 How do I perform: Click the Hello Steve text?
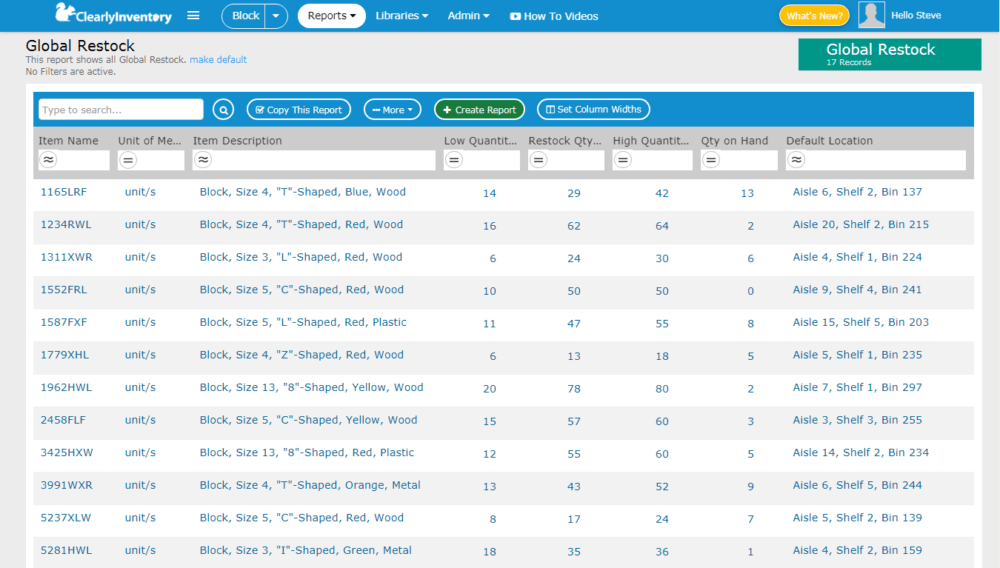click(916, 15)
